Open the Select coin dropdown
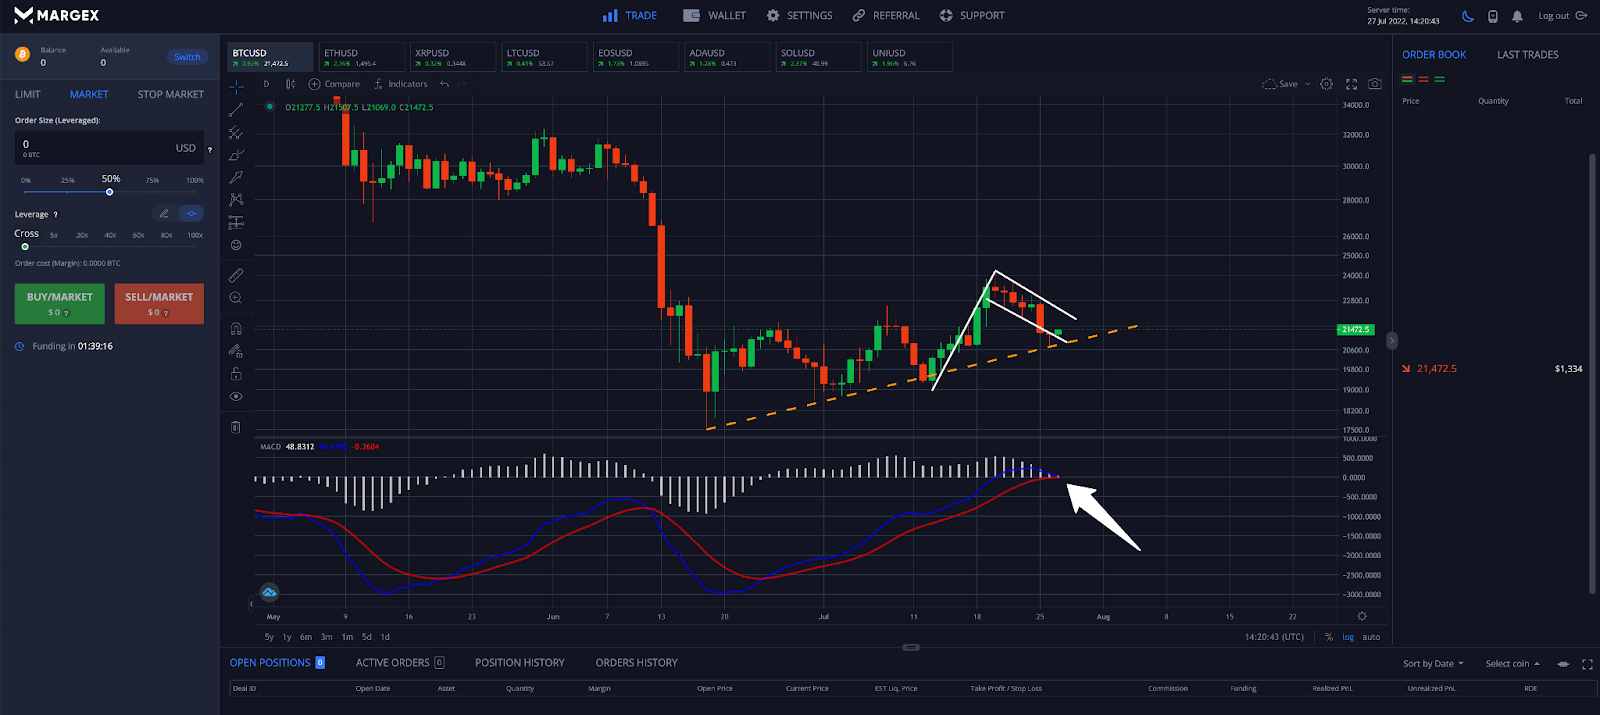Screen dimensions: 1600x715 tap(1512, 664)
